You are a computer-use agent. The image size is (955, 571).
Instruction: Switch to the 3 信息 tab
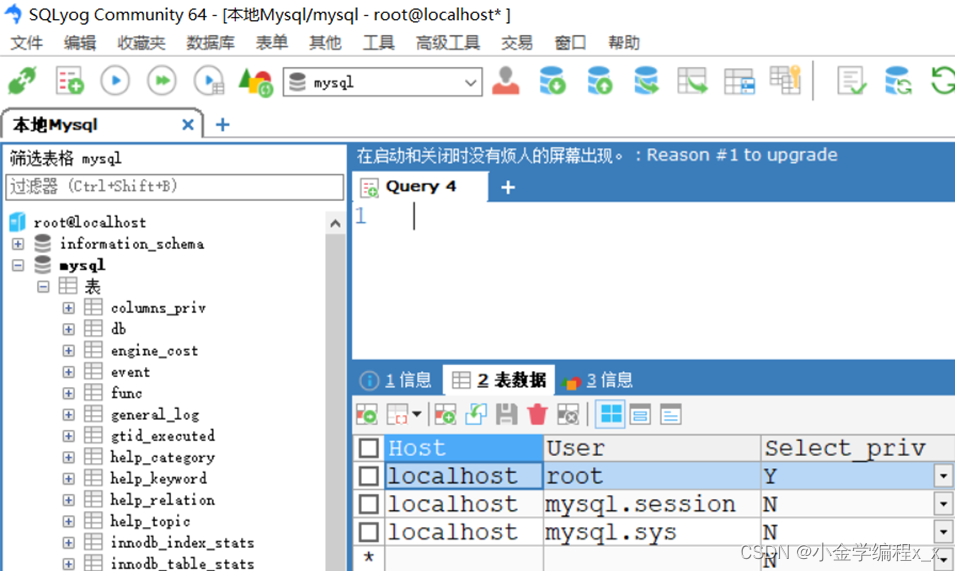click(x=598, y=380)
